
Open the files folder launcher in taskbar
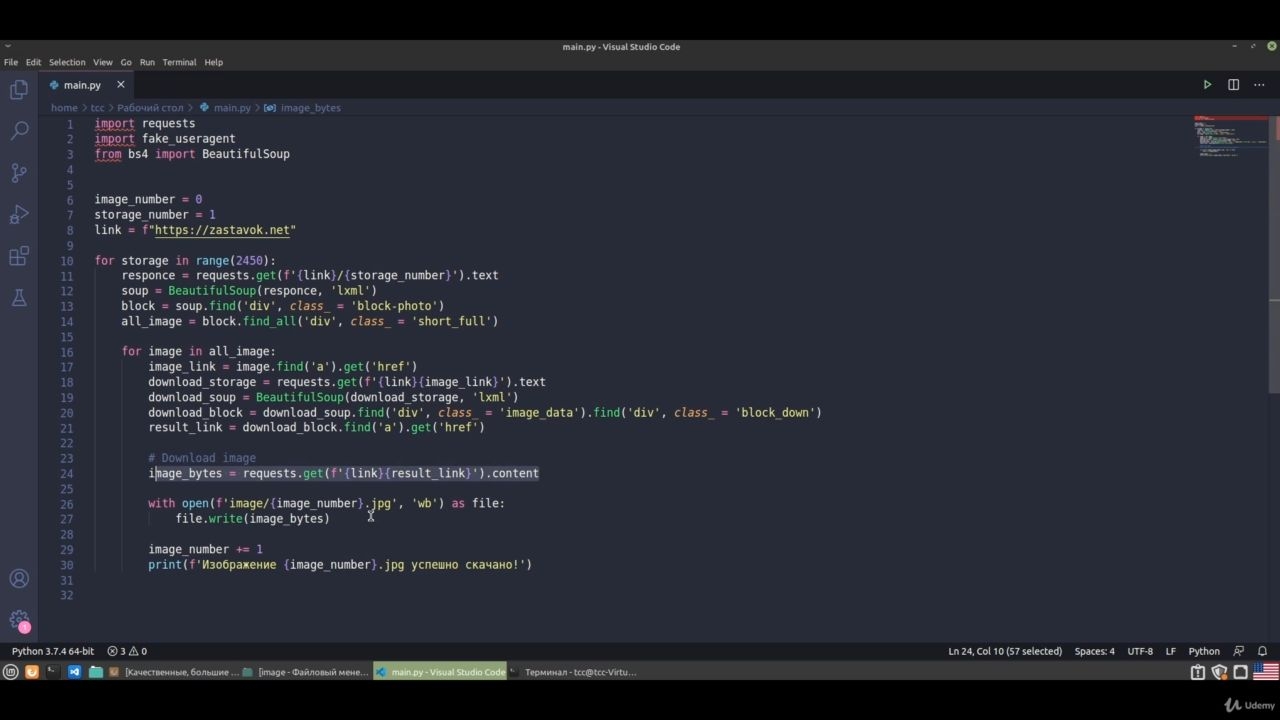(x=96, y=672)
